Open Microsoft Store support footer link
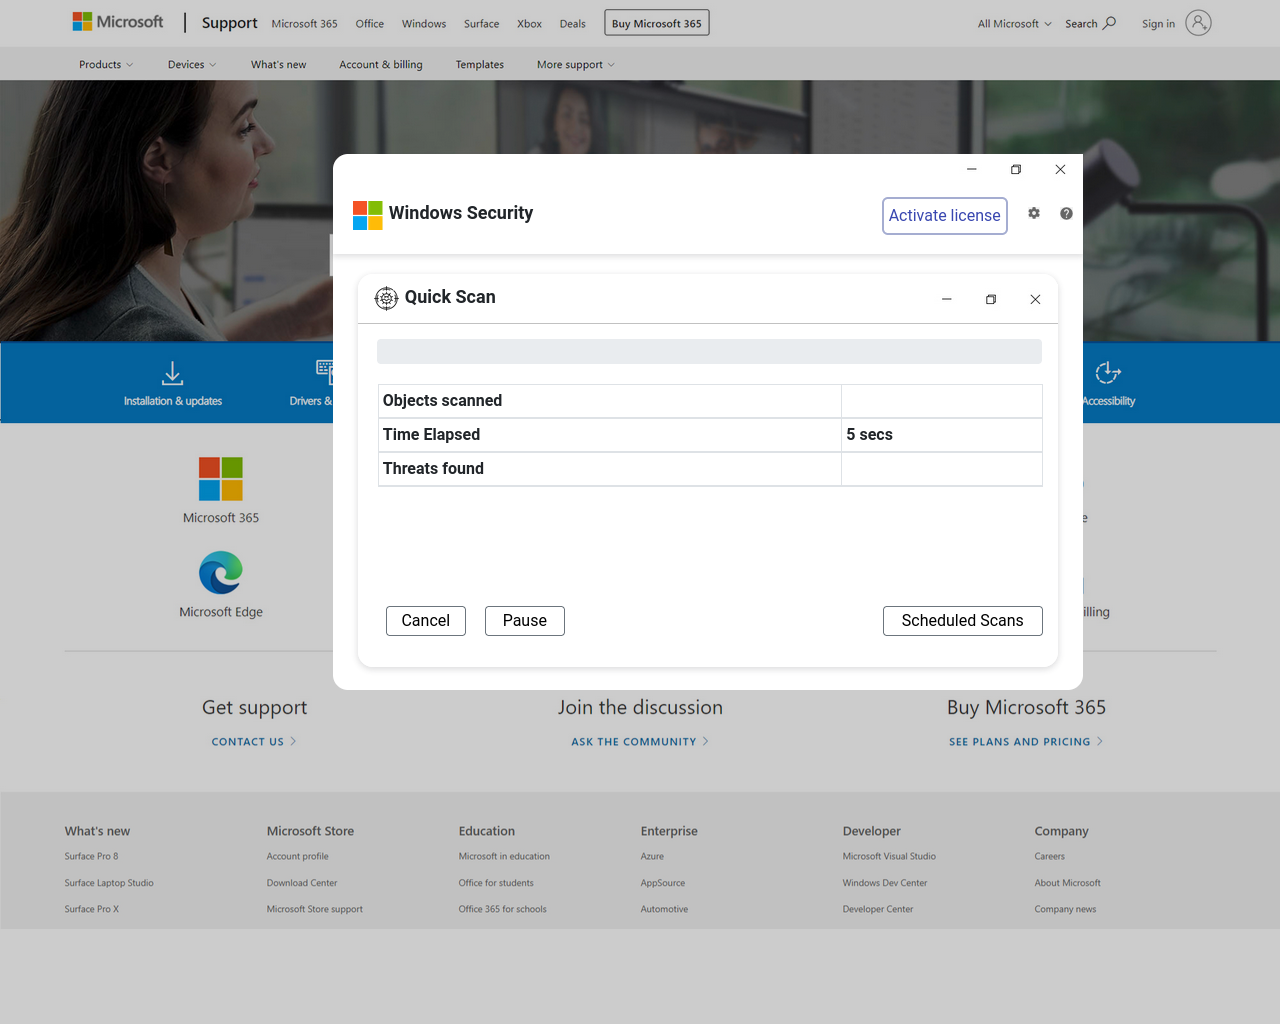The image size is (1280, 1024). click(x=315, y=909)
